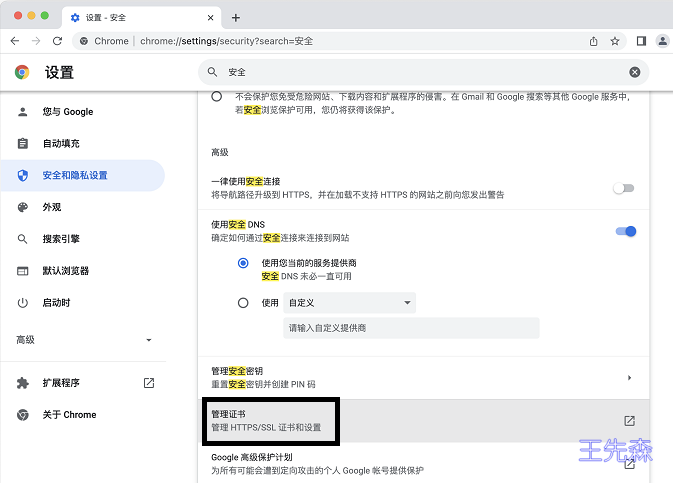Viewport: 673px width, 483px height.
Task: Click the browser window icon next to 默认浏览器
Action: [x=22, y=271]
